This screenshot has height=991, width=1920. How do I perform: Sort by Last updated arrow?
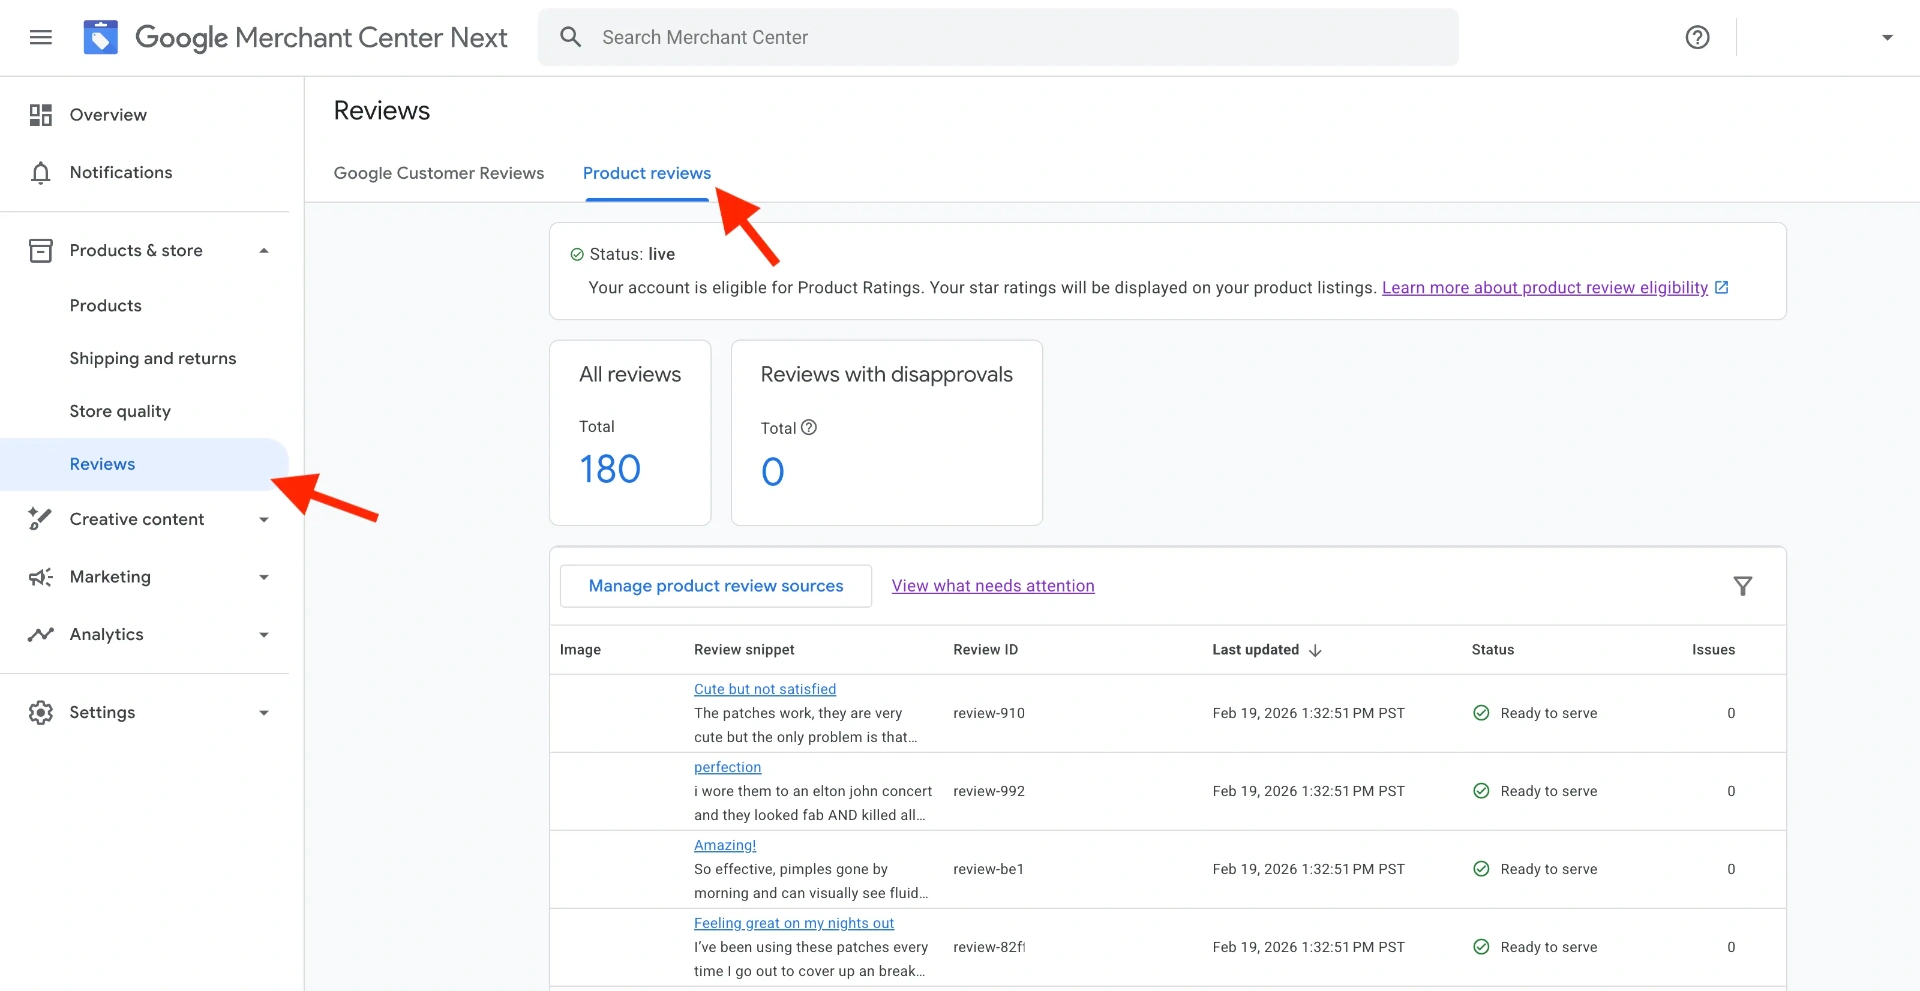tap(1315, 650)
